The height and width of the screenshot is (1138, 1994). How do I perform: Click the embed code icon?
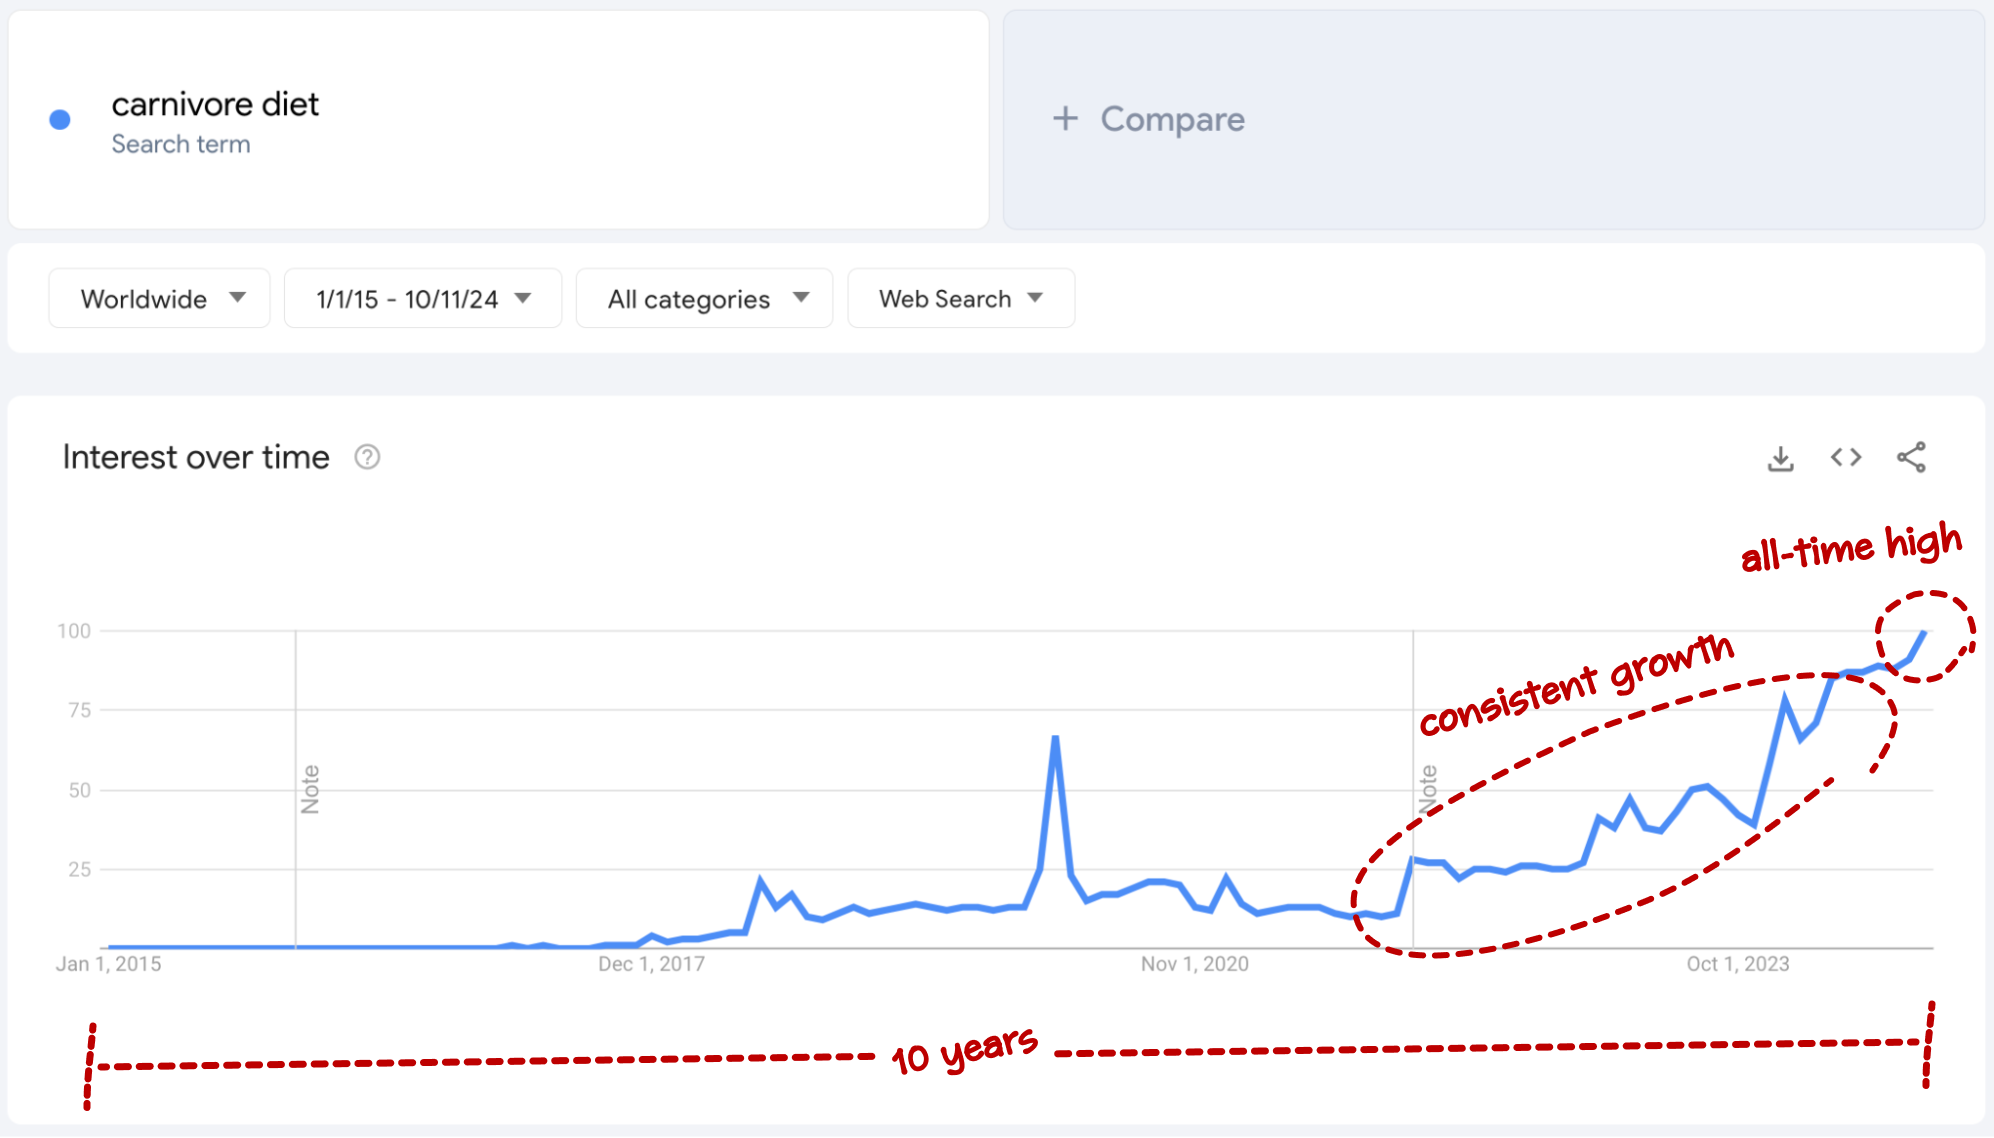(1846, 457)
